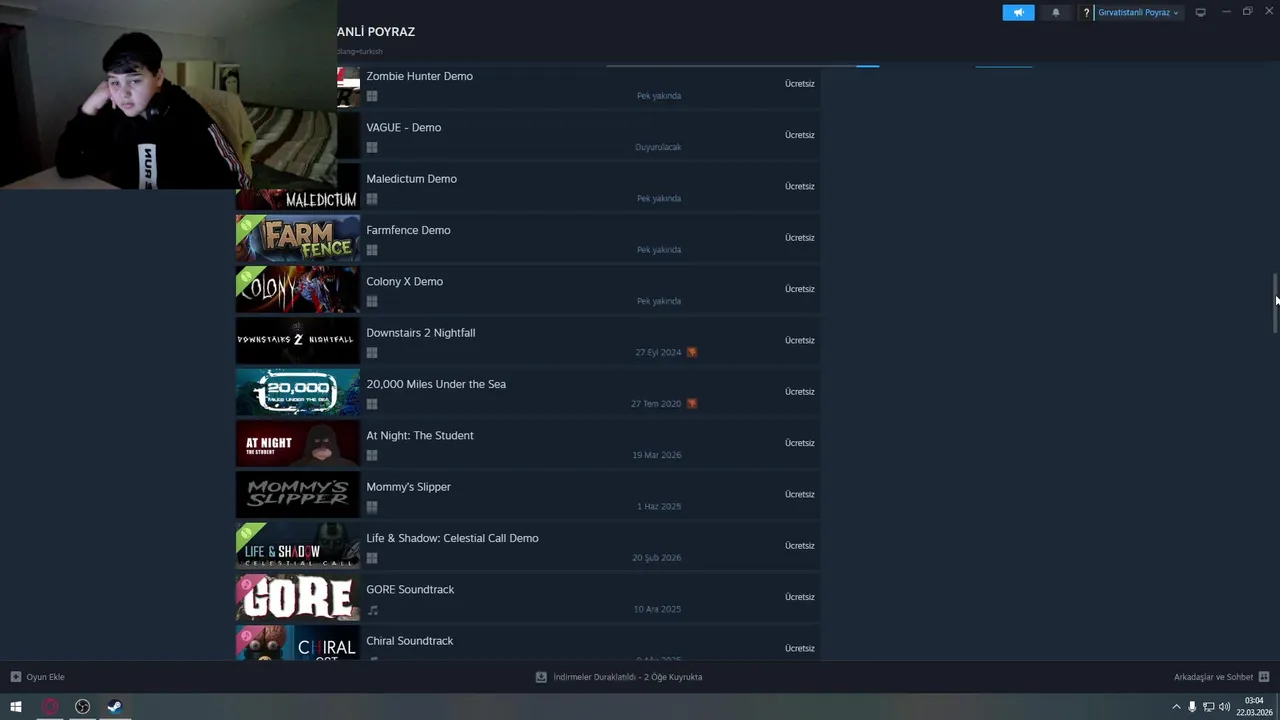Switch to Big Picture mode icon
Screen dimensions: 1280x720
[1200, 13]
